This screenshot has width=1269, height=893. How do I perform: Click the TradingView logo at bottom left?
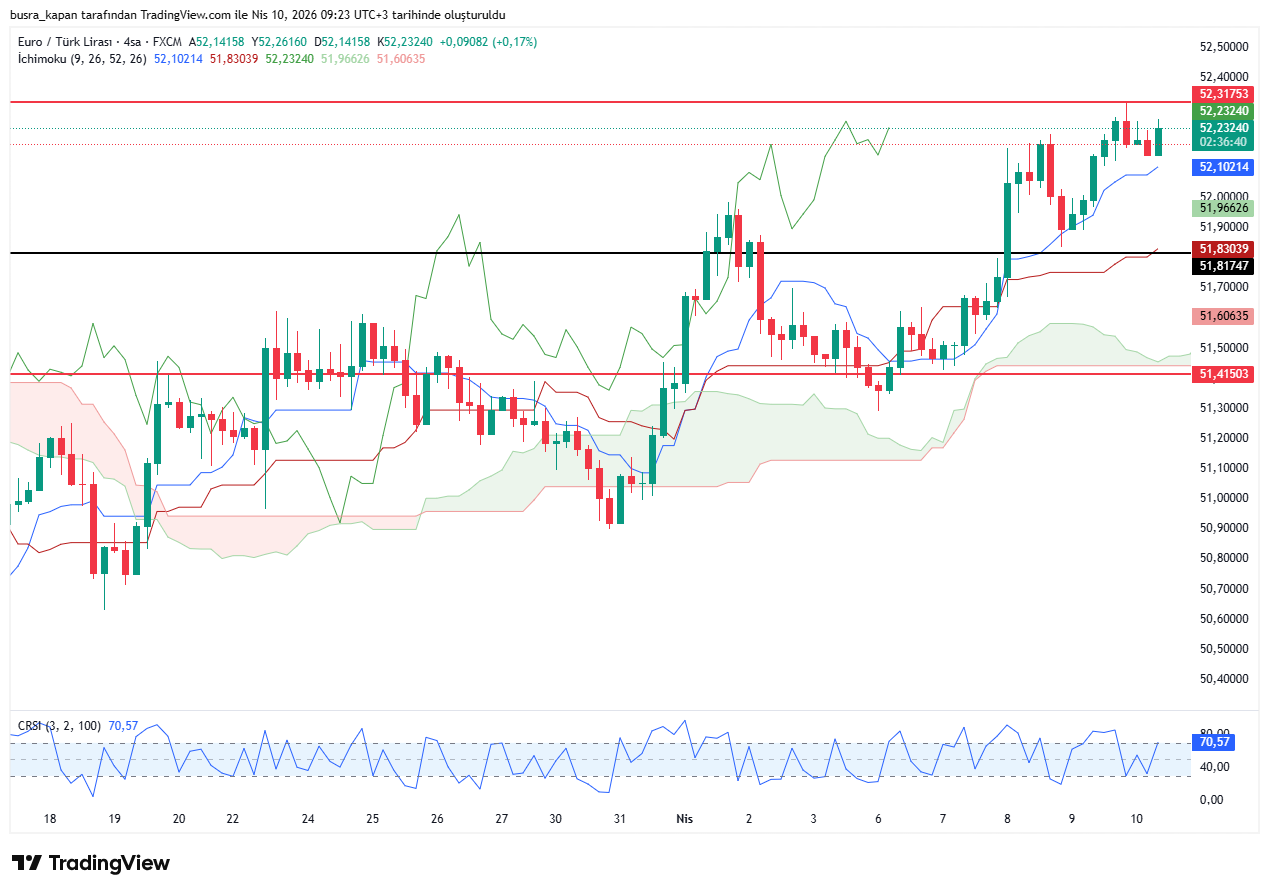coord(91,863)
